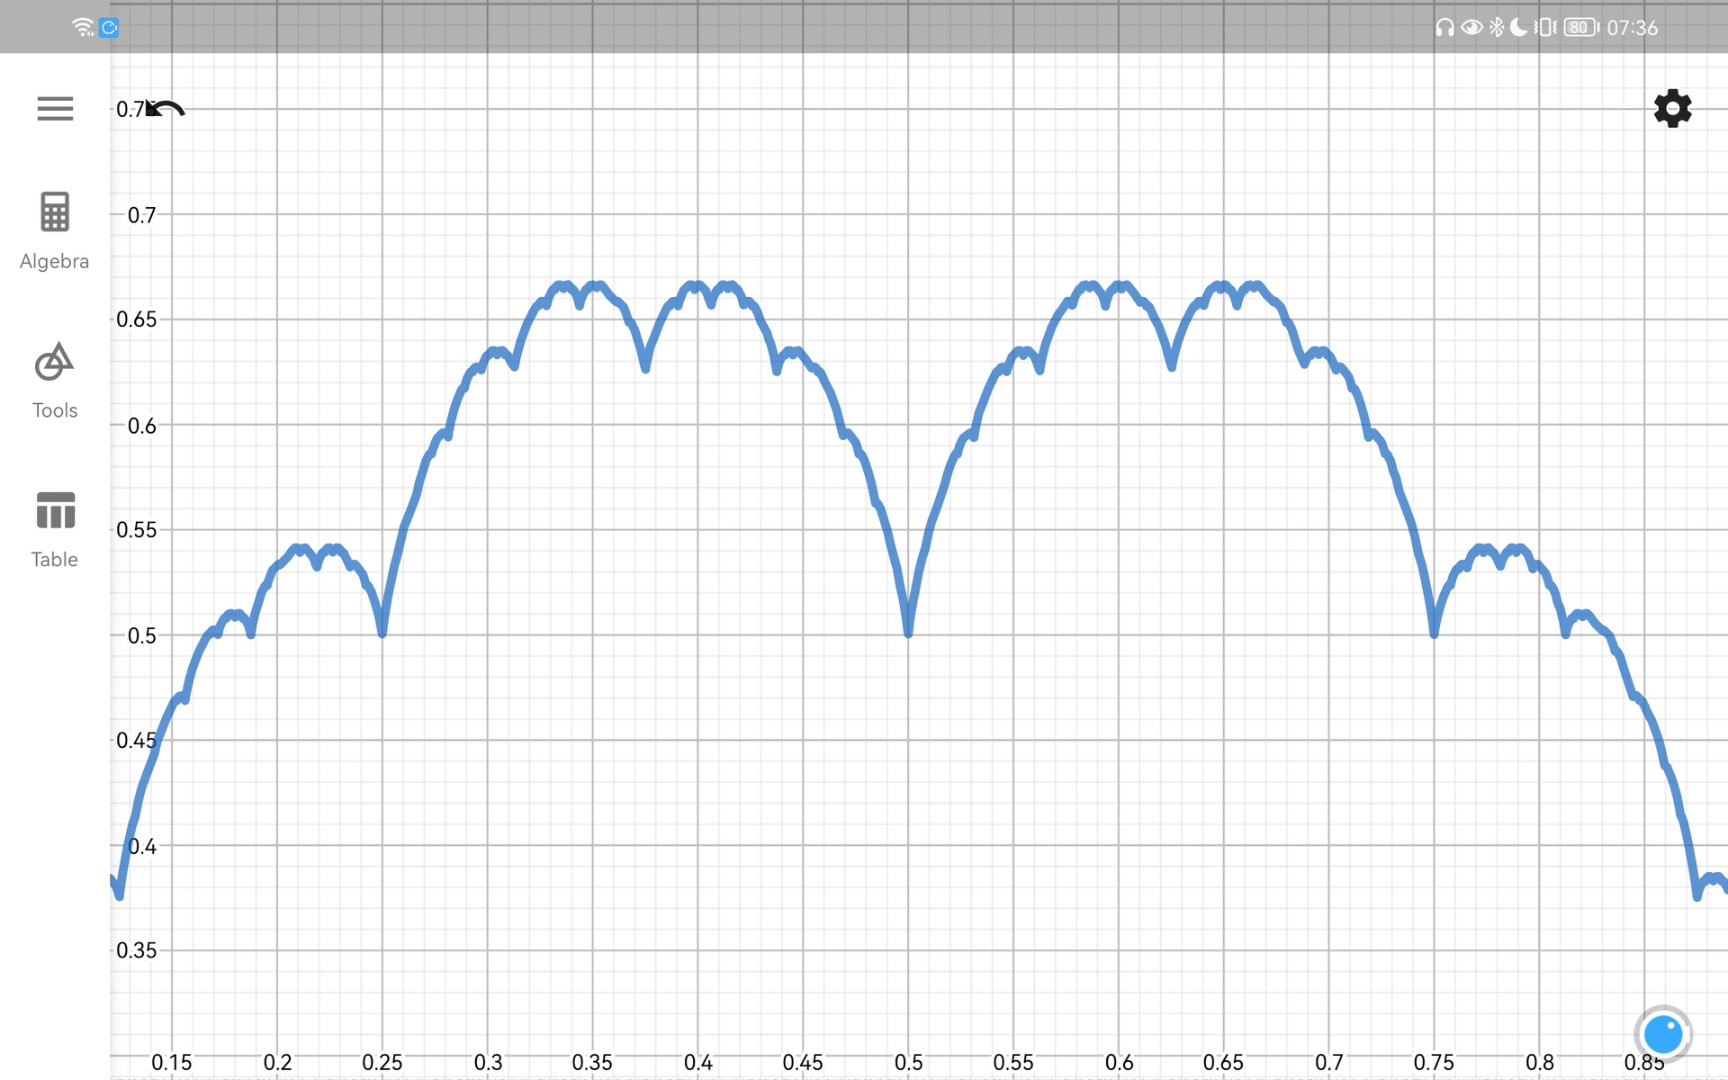Click y-axis label 0.65

[x=136, y=319]
